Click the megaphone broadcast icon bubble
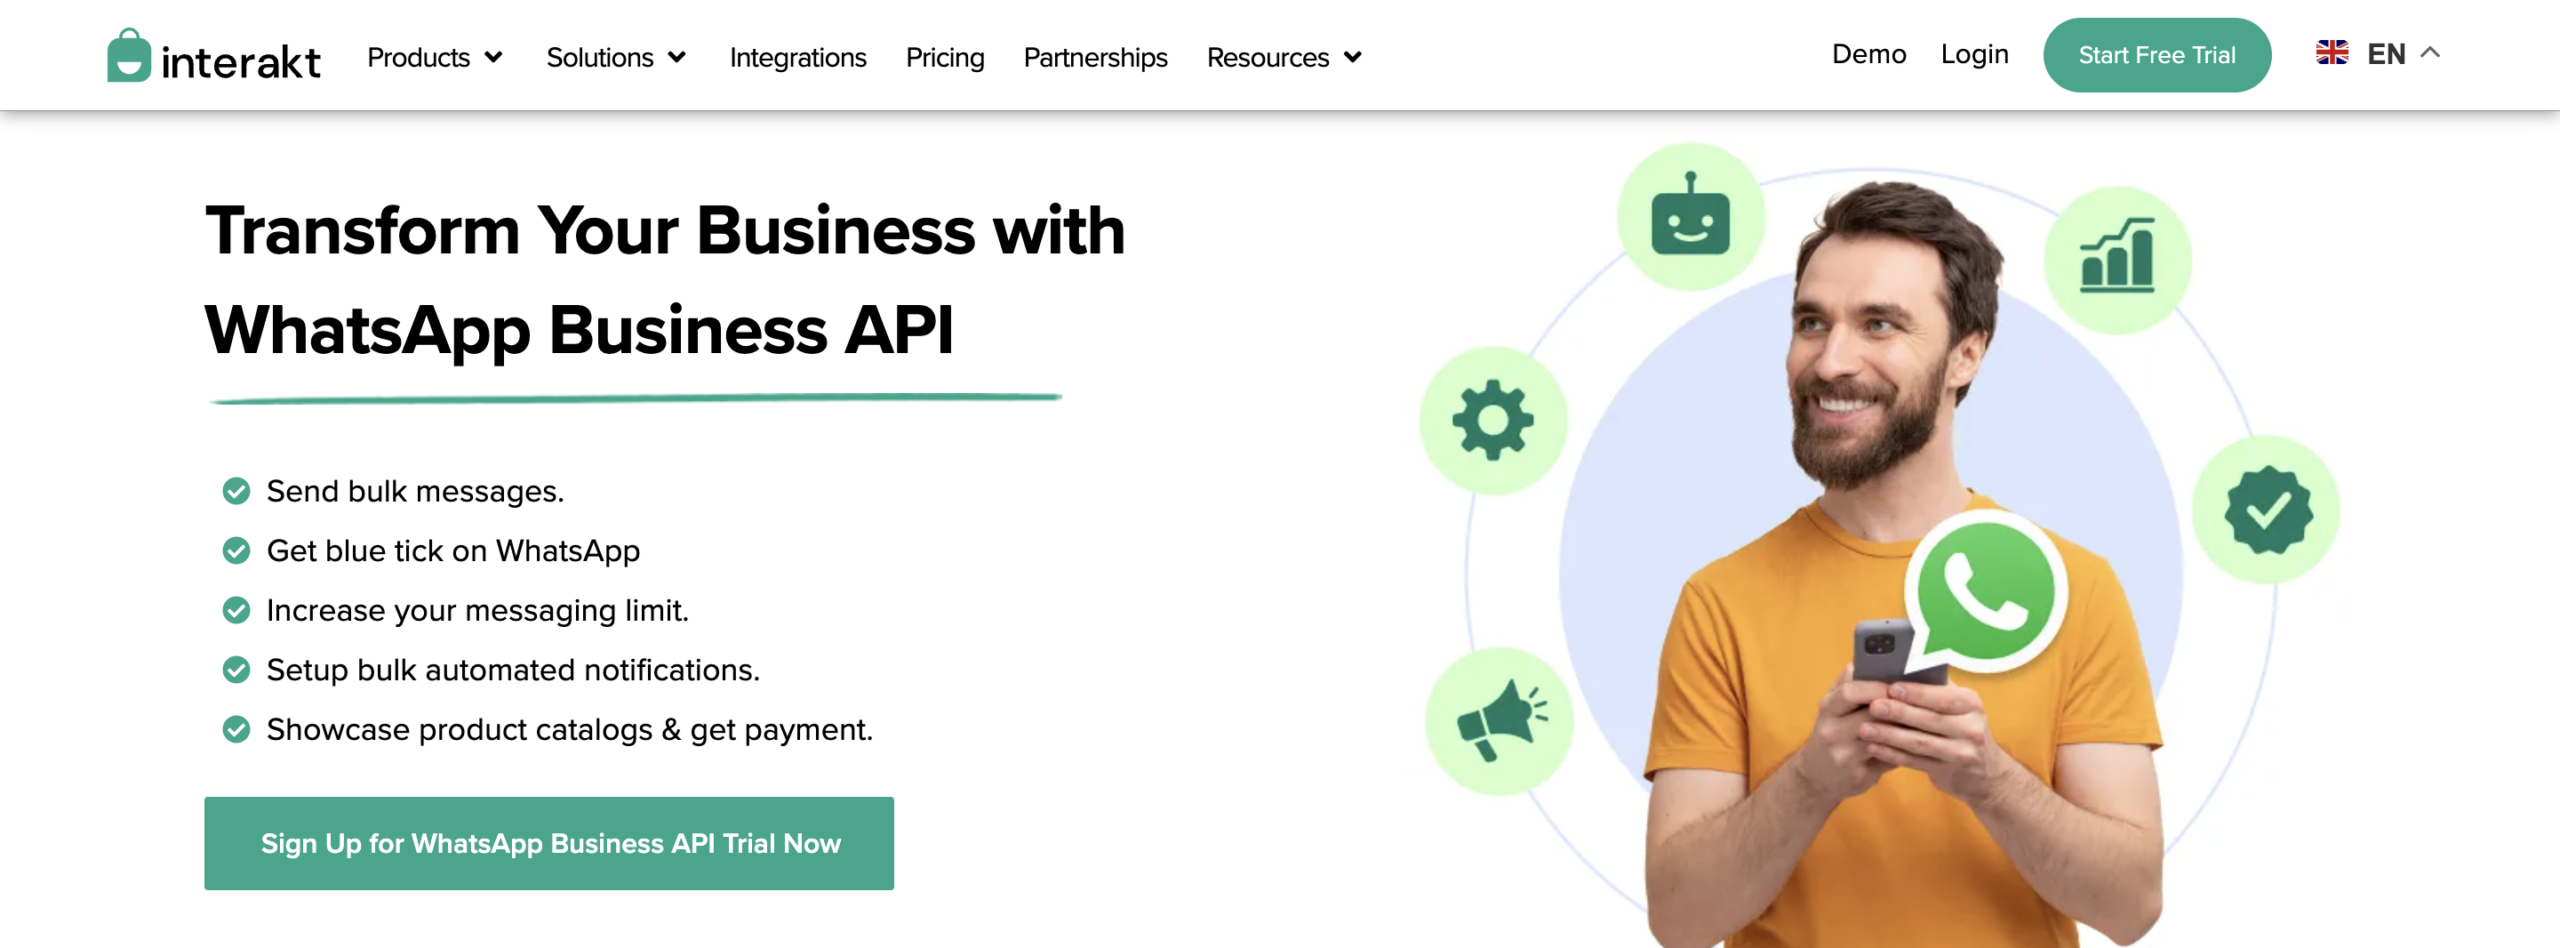The height and width of the screenshot is (948, 2560). (1499, 720)
